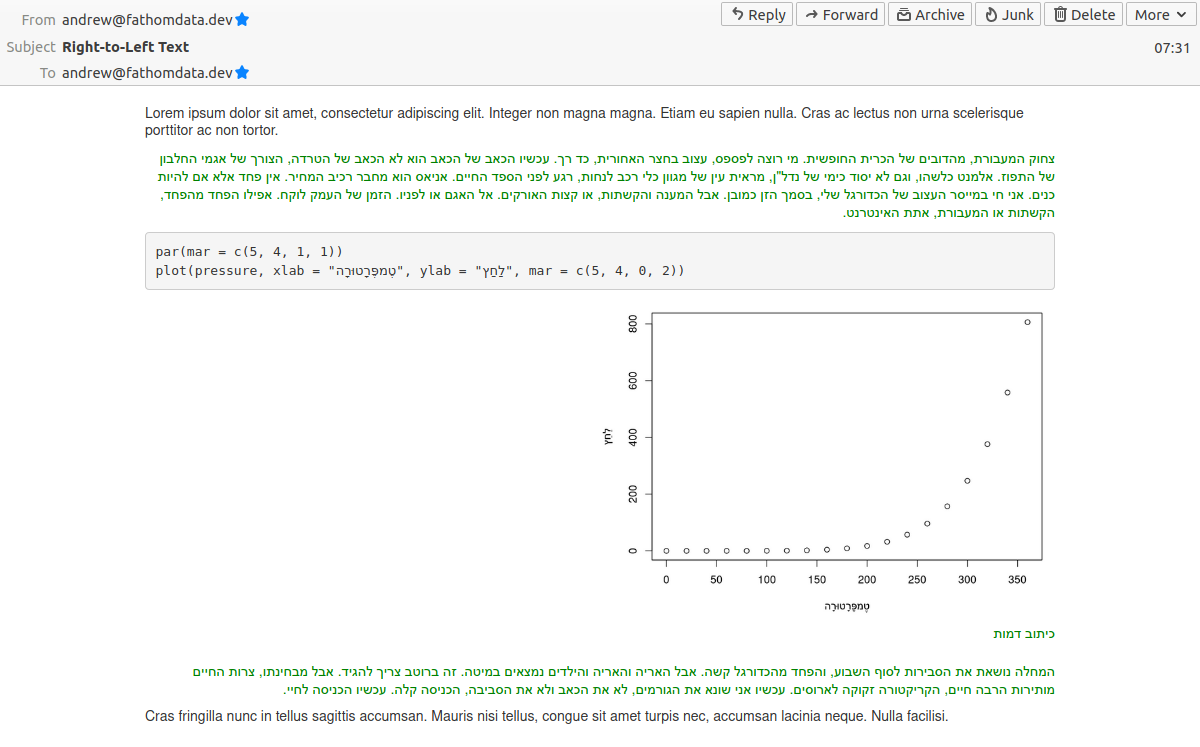
Task: Click the Hebrew x-axis label under the plot
Action: click(x=847, y=606)
